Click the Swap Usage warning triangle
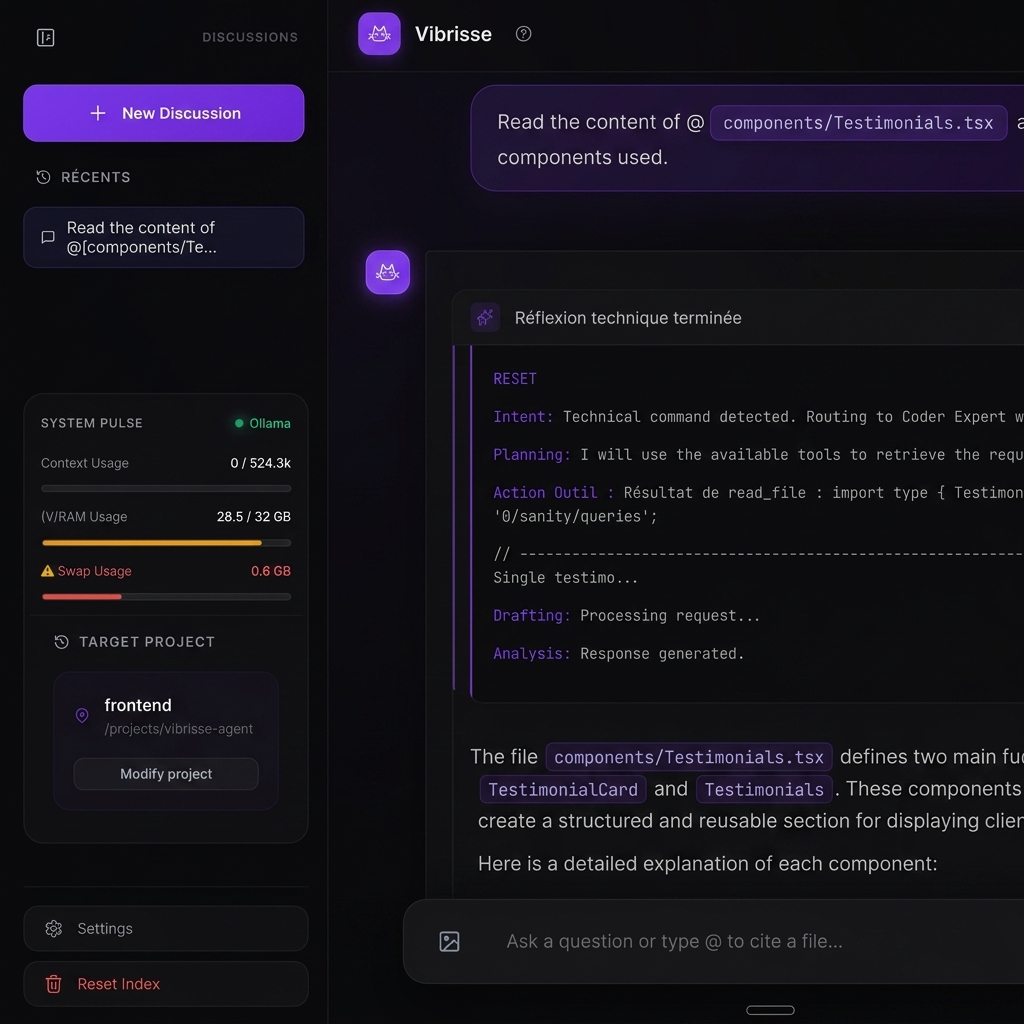 [47, 571]
